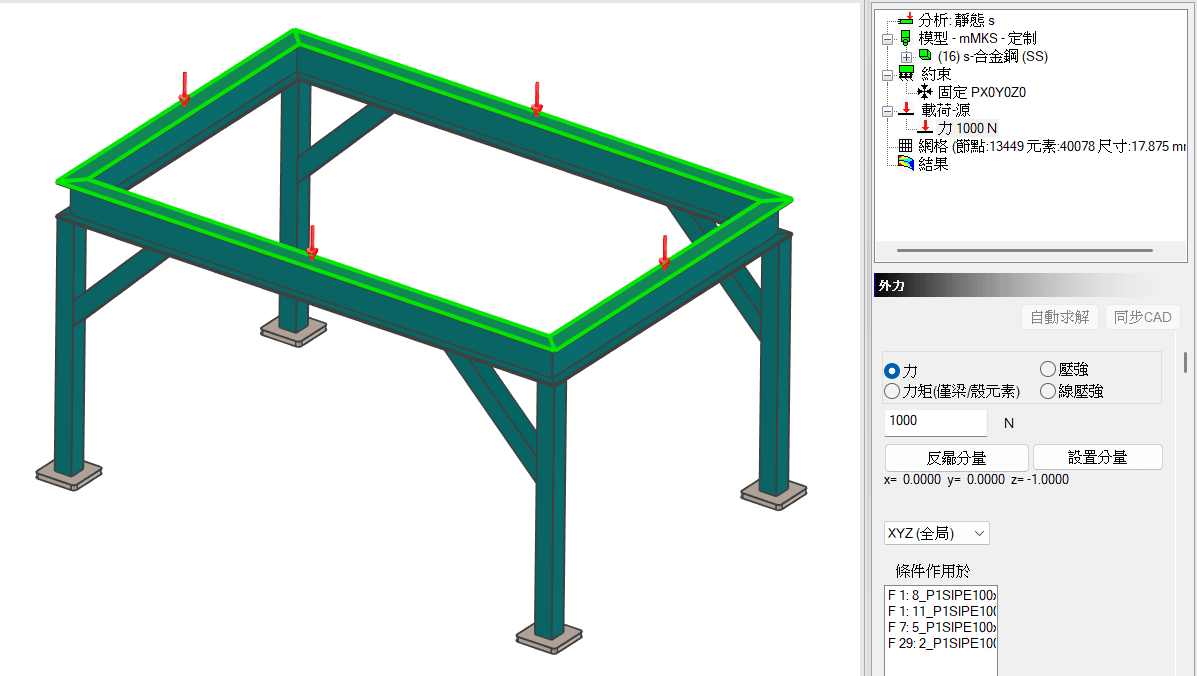The height and width of the screenshot is (676, 1197).
Task: Click the back-right beam red force arrow
Action: [x=537, y=98]
